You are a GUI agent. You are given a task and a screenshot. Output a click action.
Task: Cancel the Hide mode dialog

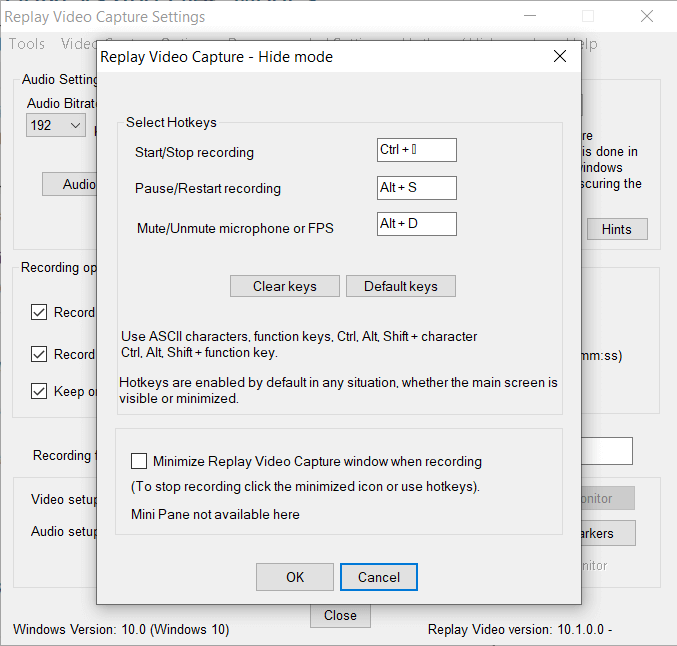click(379, 577)
